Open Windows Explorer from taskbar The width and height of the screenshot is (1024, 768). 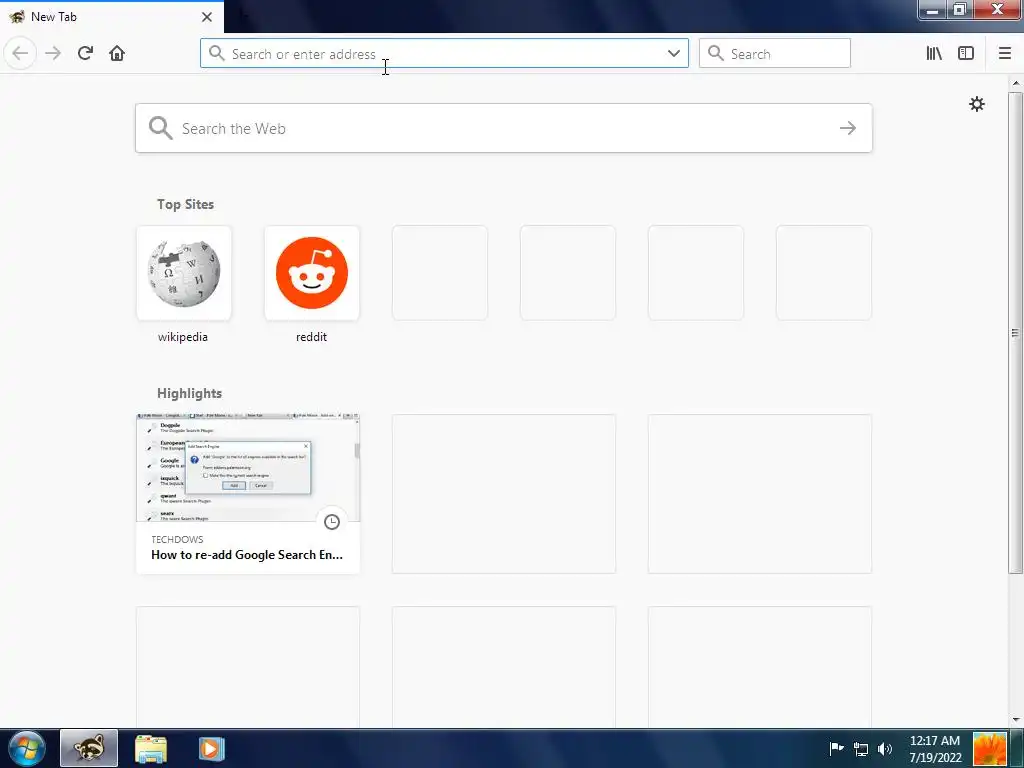pos(151,748)
